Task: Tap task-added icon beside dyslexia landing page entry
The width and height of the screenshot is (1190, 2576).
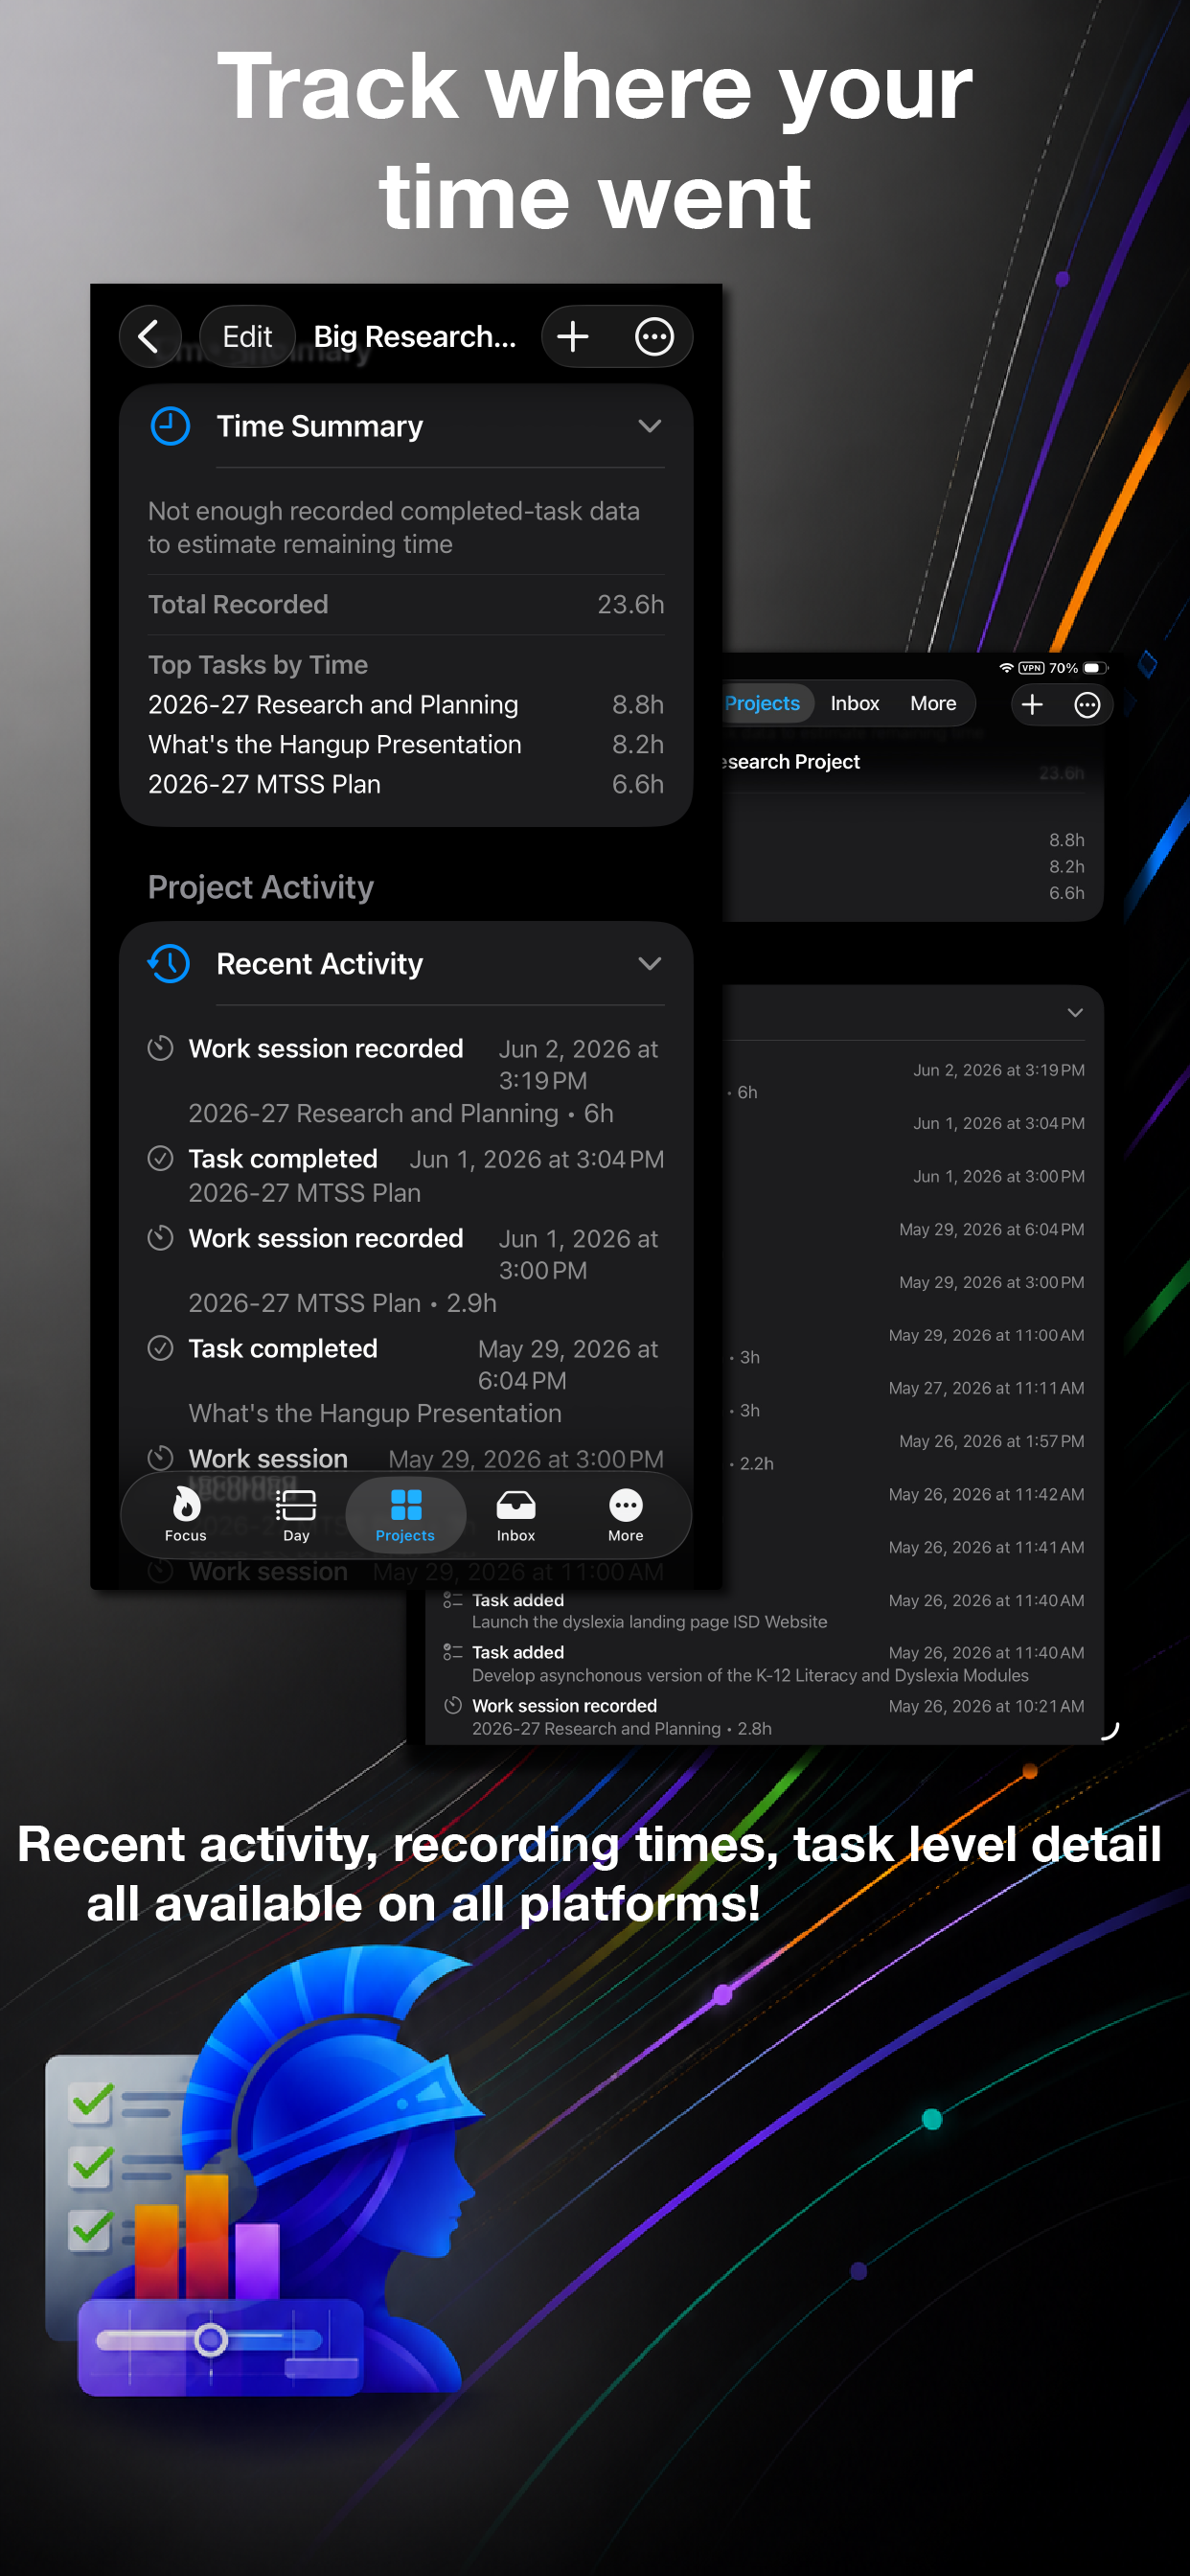Action: point(453,1600)
